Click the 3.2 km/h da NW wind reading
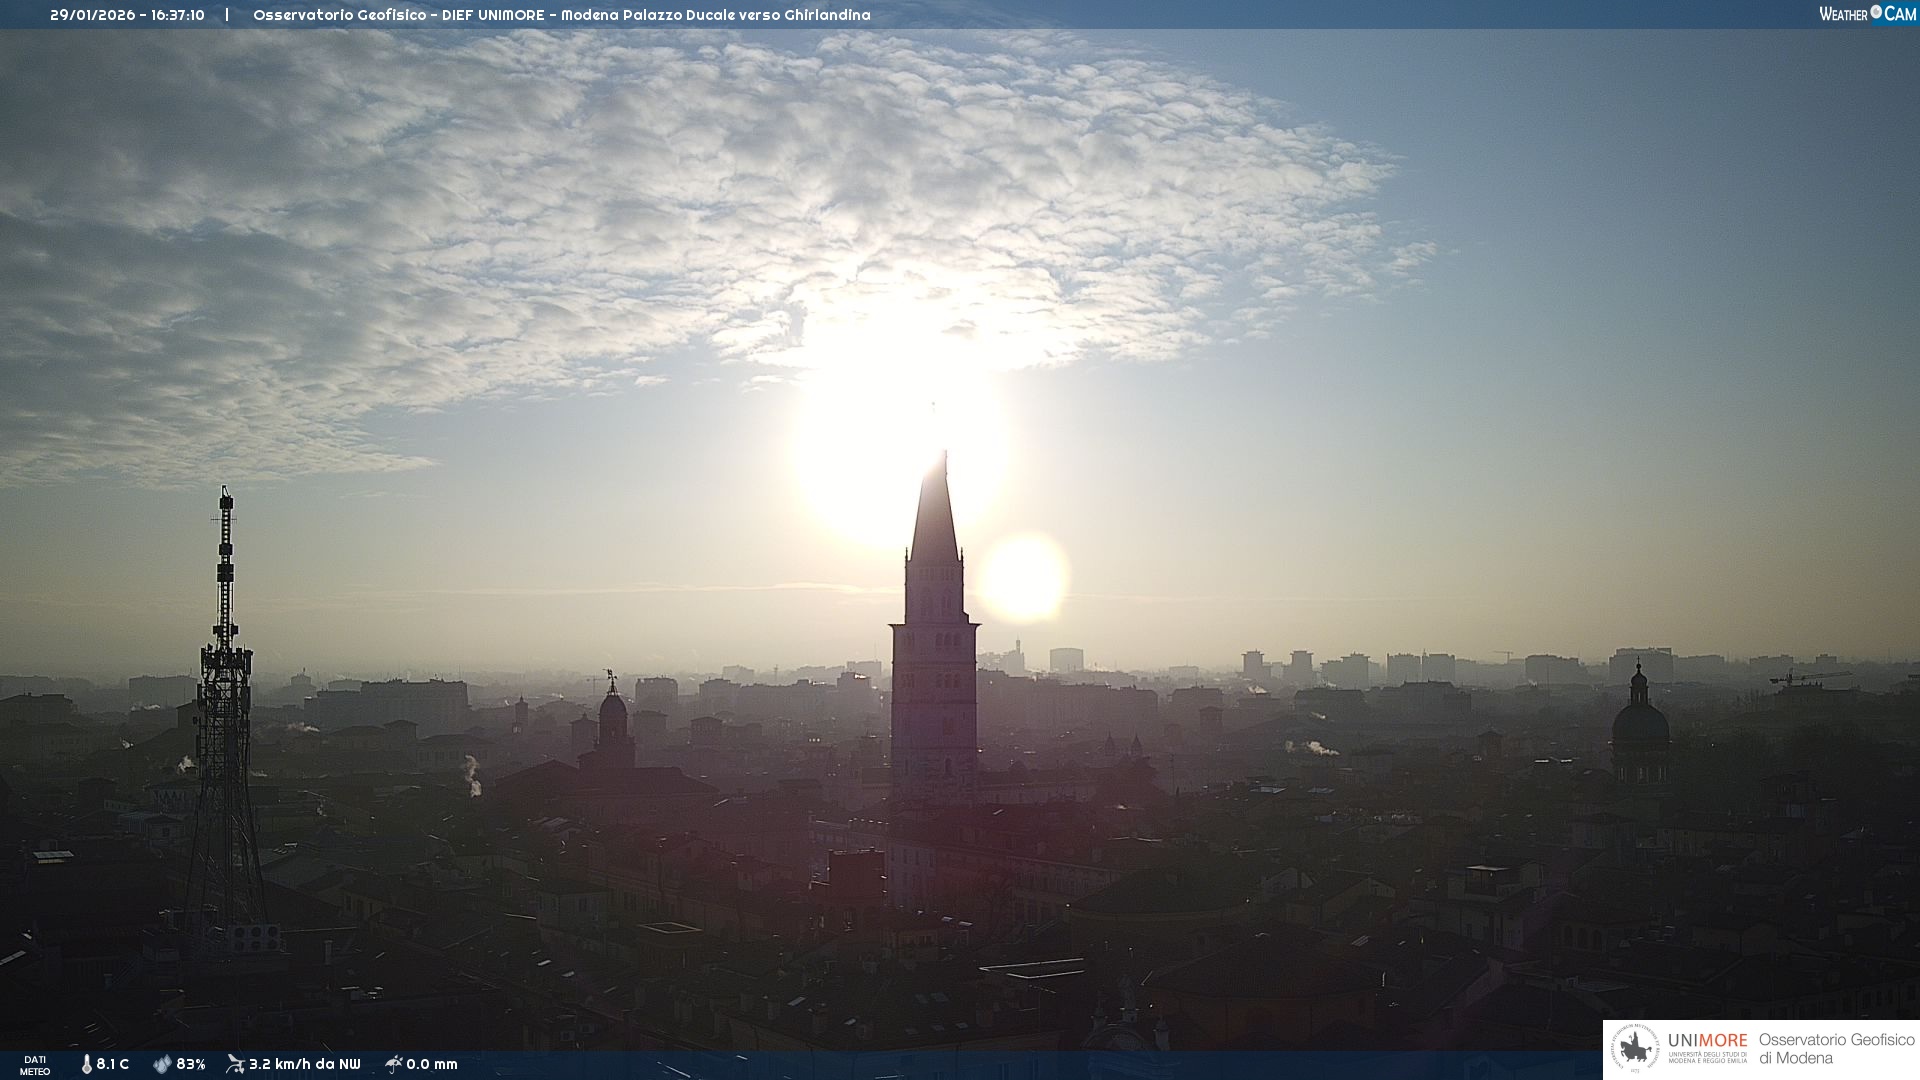 pos(304,1064)
